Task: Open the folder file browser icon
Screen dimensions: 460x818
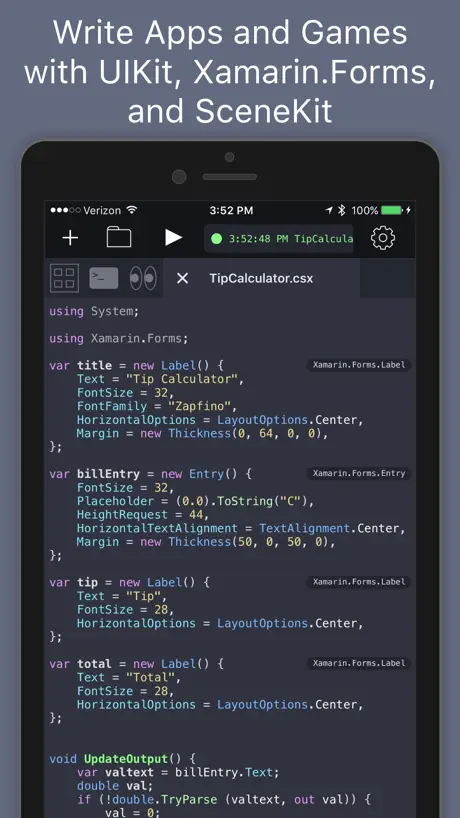Action: point(119,237)
